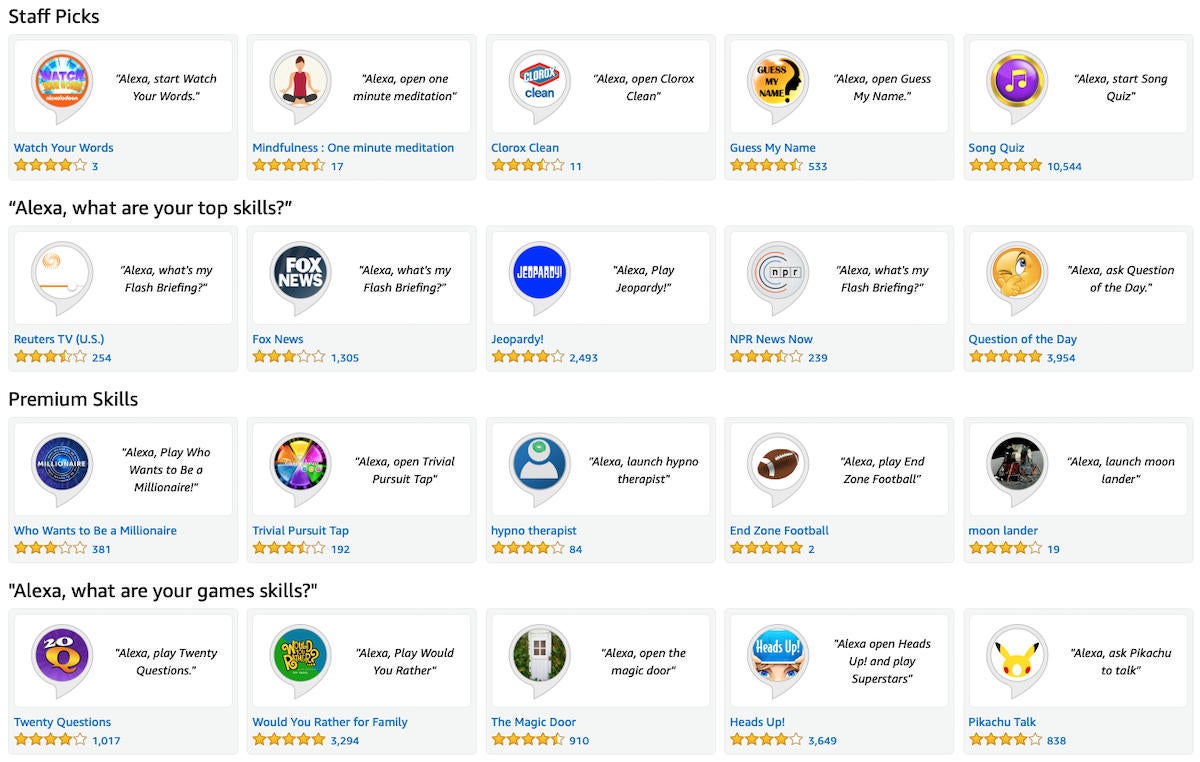
Task: Select the hypno therapist skill icon
Action: point(539,468)
